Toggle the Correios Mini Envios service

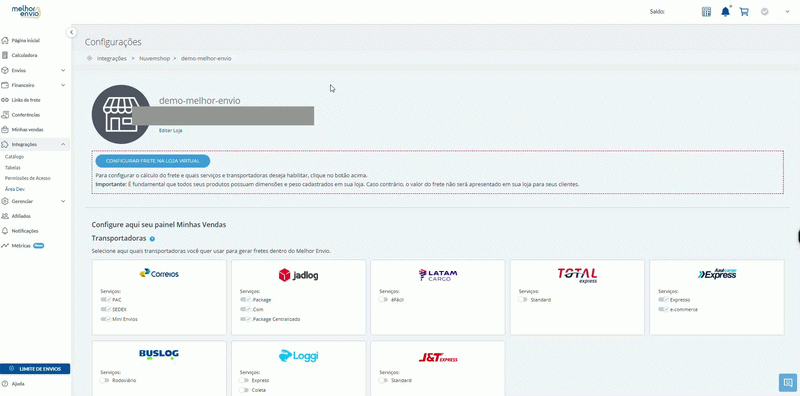pyautogui.click(x=106, y=319)
